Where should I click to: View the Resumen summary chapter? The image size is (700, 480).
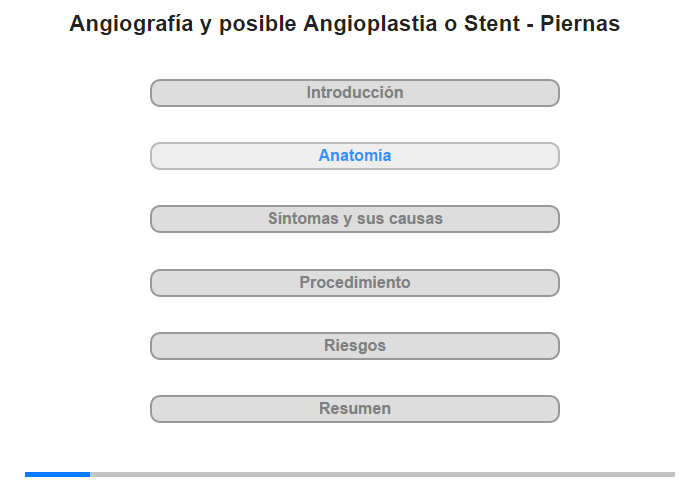click(x=355, y=409)
